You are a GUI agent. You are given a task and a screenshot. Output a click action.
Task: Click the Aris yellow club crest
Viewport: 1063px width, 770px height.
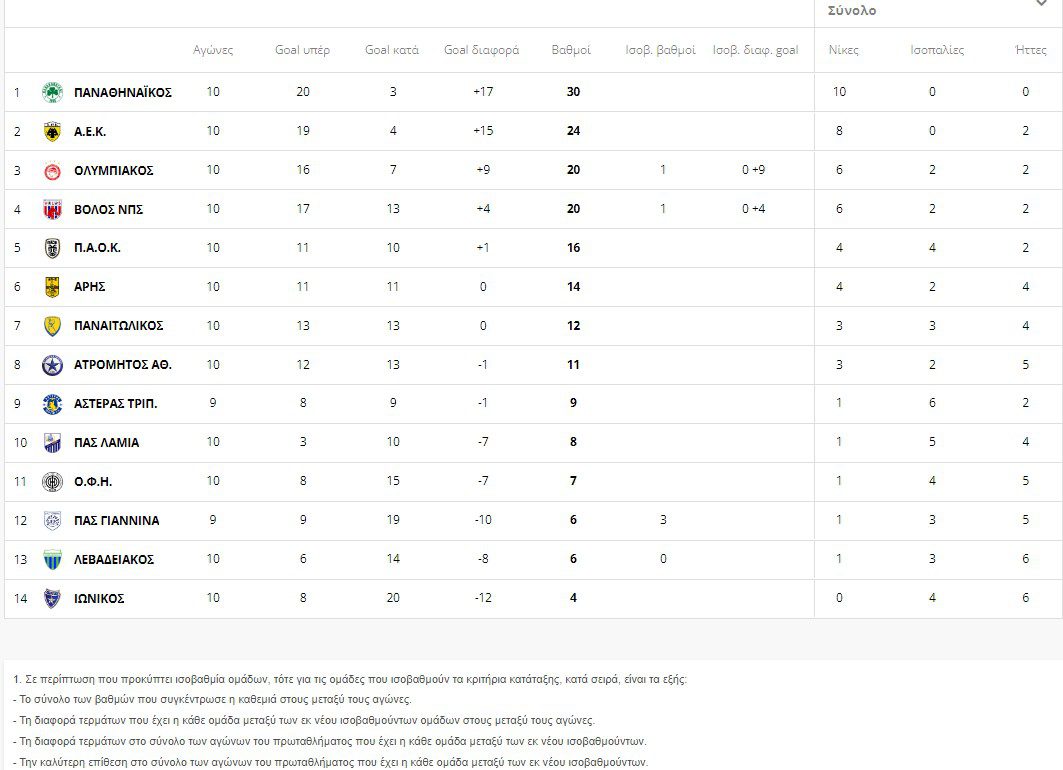click(52, 287)
